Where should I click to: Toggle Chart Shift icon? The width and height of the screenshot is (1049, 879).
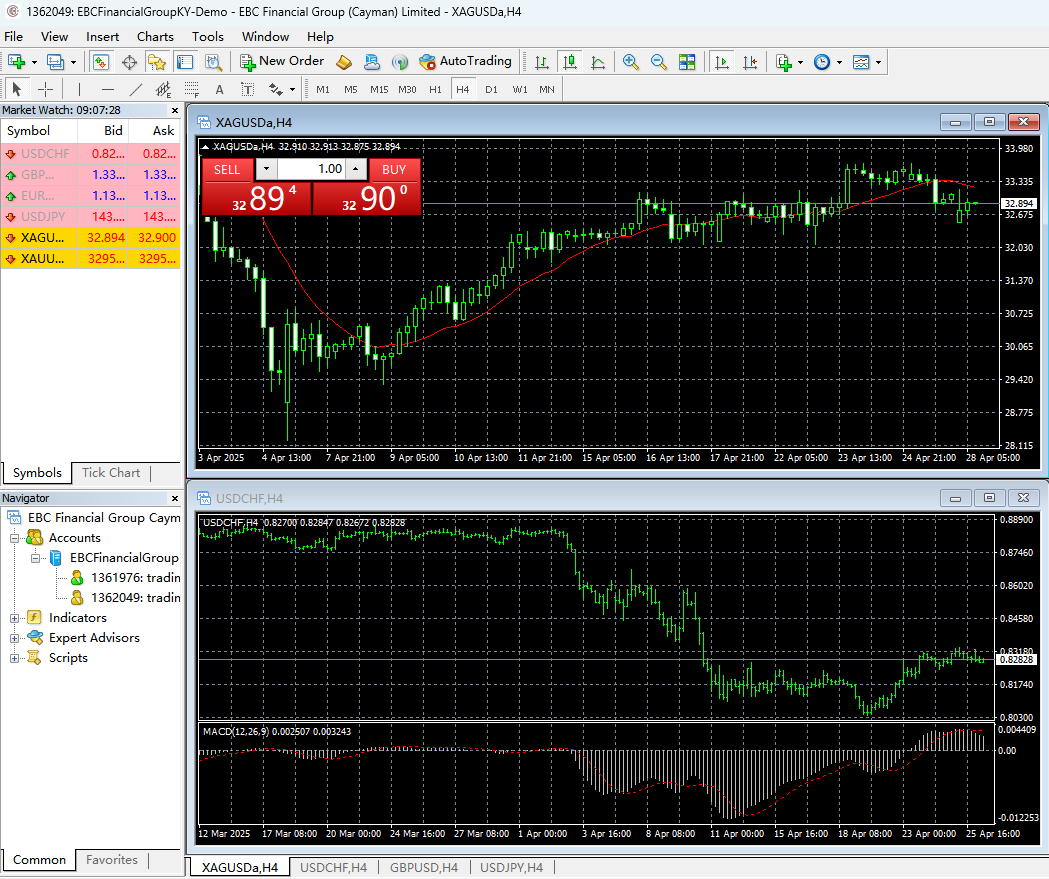point(750,62)
